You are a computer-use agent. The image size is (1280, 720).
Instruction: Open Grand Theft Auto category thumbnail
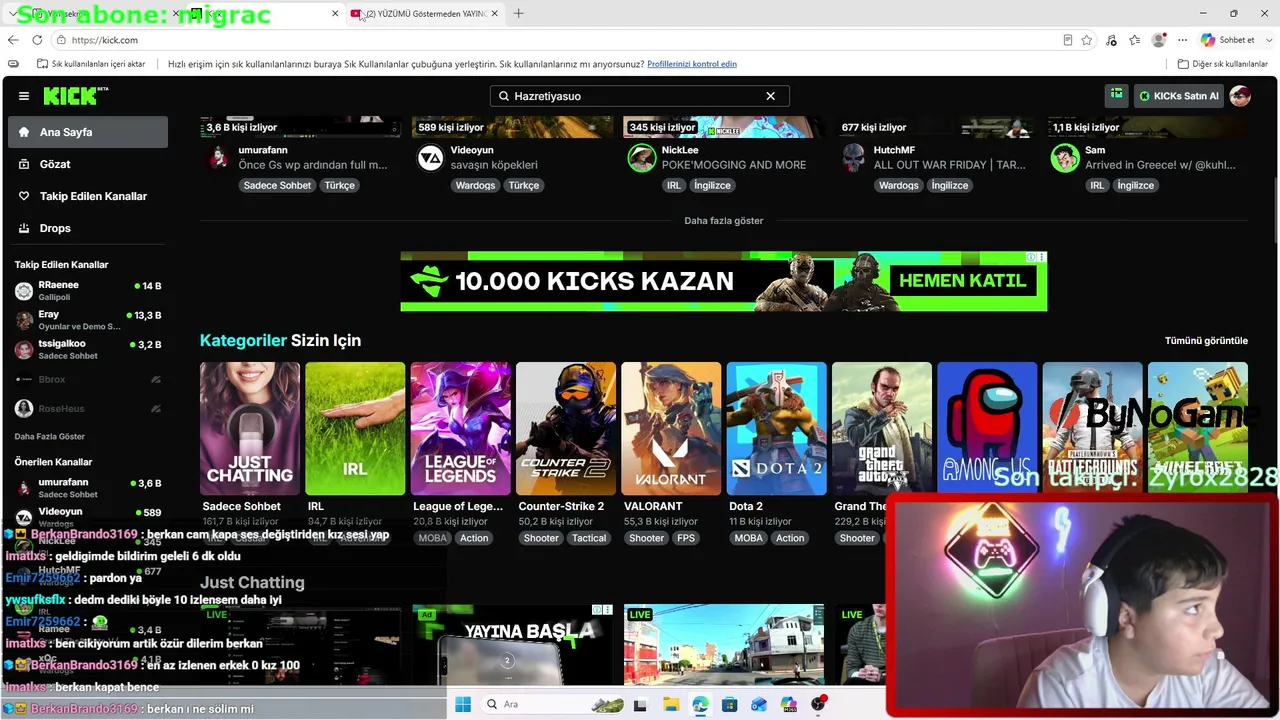click(x=882, y=428)
